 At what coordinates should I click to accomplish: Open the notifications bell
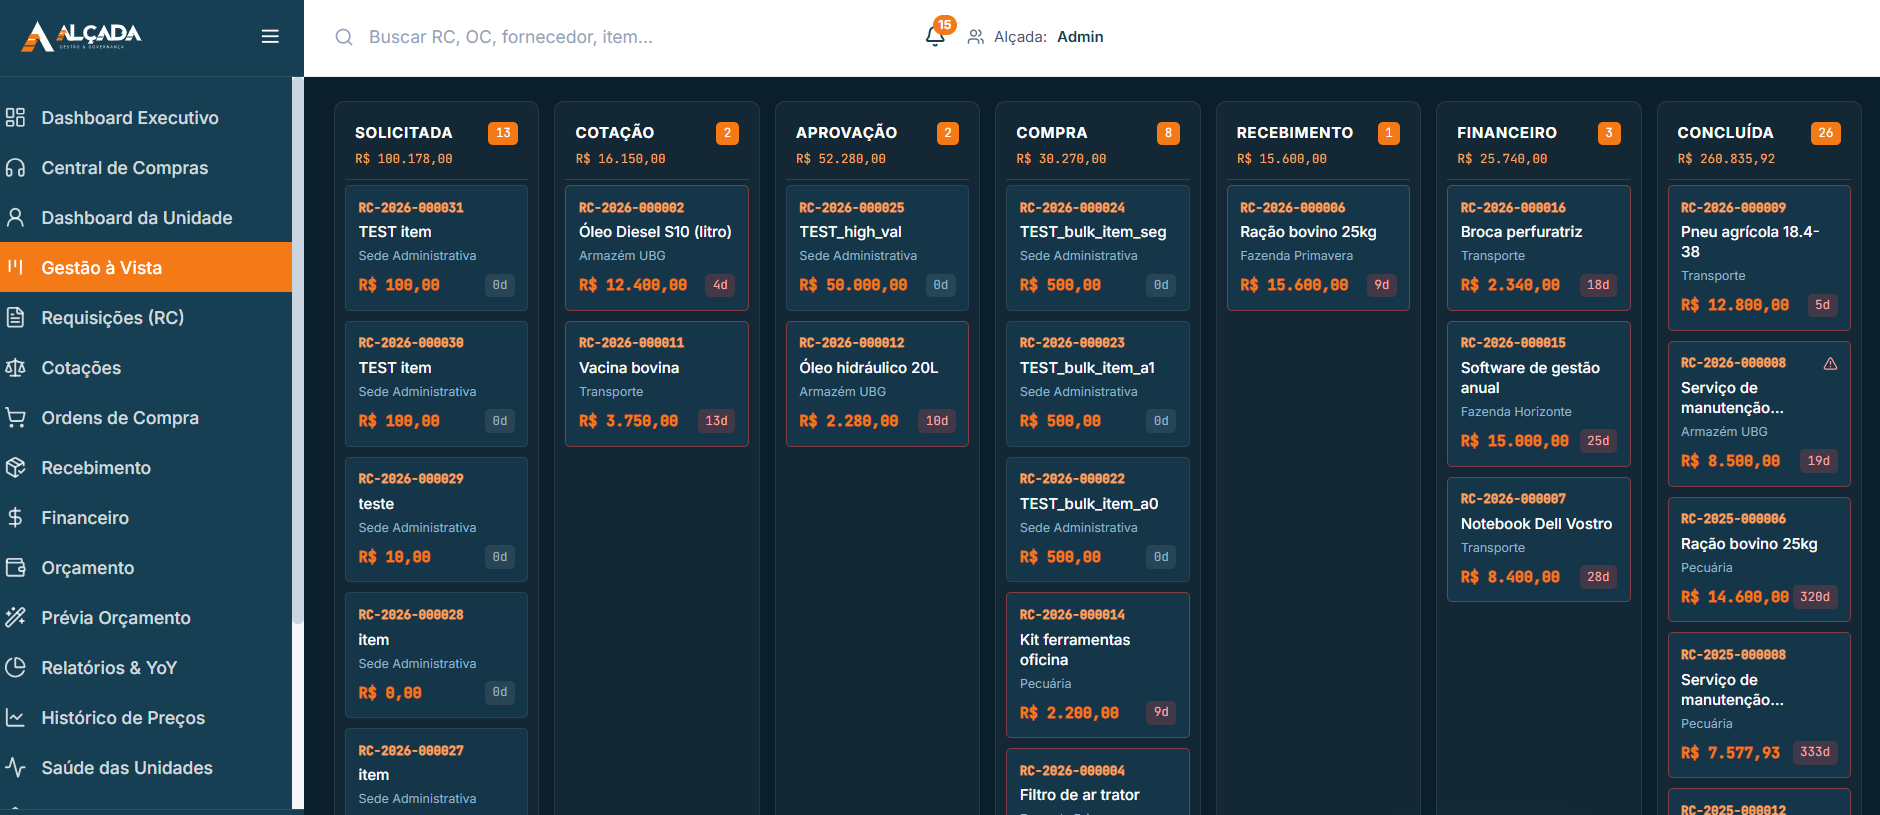tap(935, 37)
